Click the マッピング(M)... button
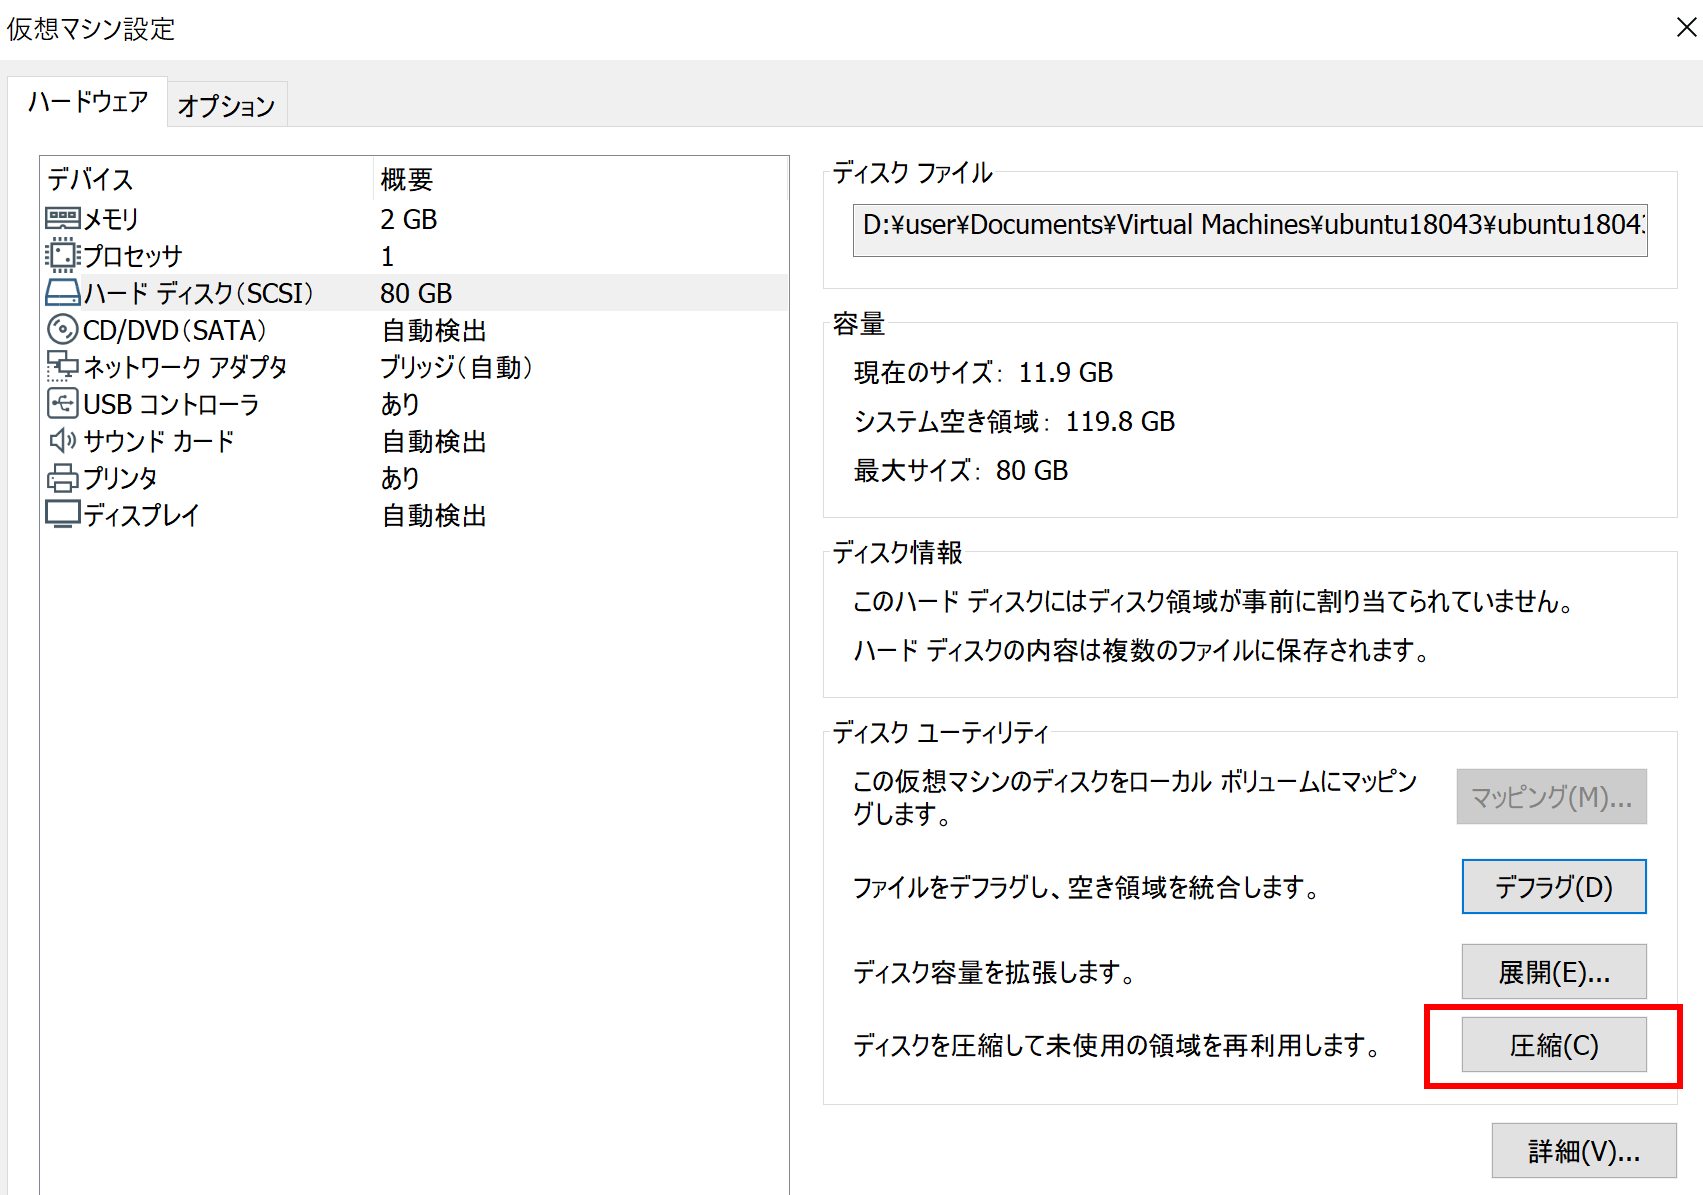Image resolution: width=1703 pixels, height=1195 pixels. point(1550,797)
